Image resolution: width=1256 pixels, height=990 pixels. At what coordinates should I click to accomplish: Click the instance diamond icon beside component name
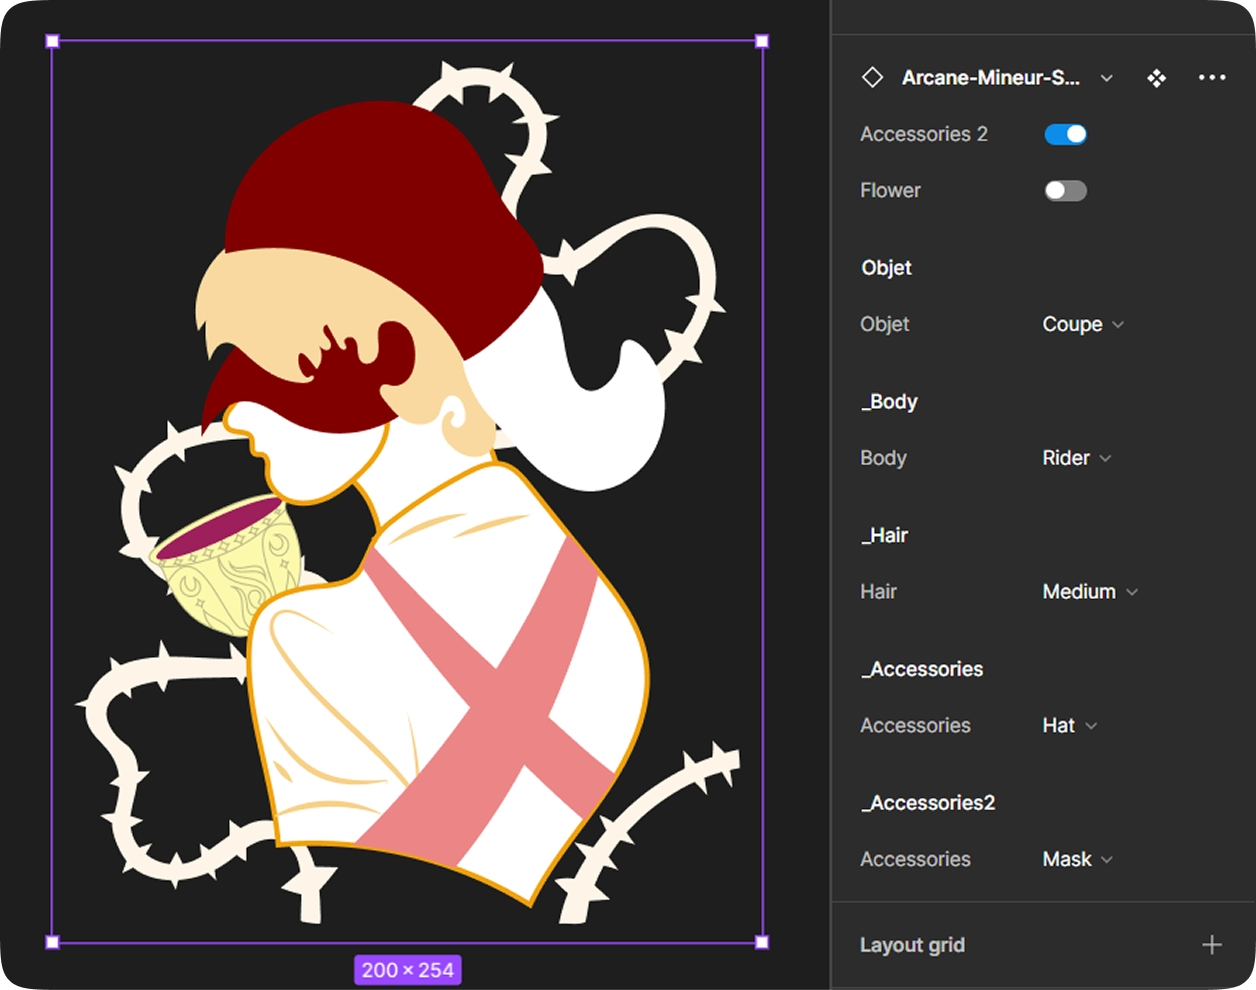pyautogui.click(x=872, y=78)
